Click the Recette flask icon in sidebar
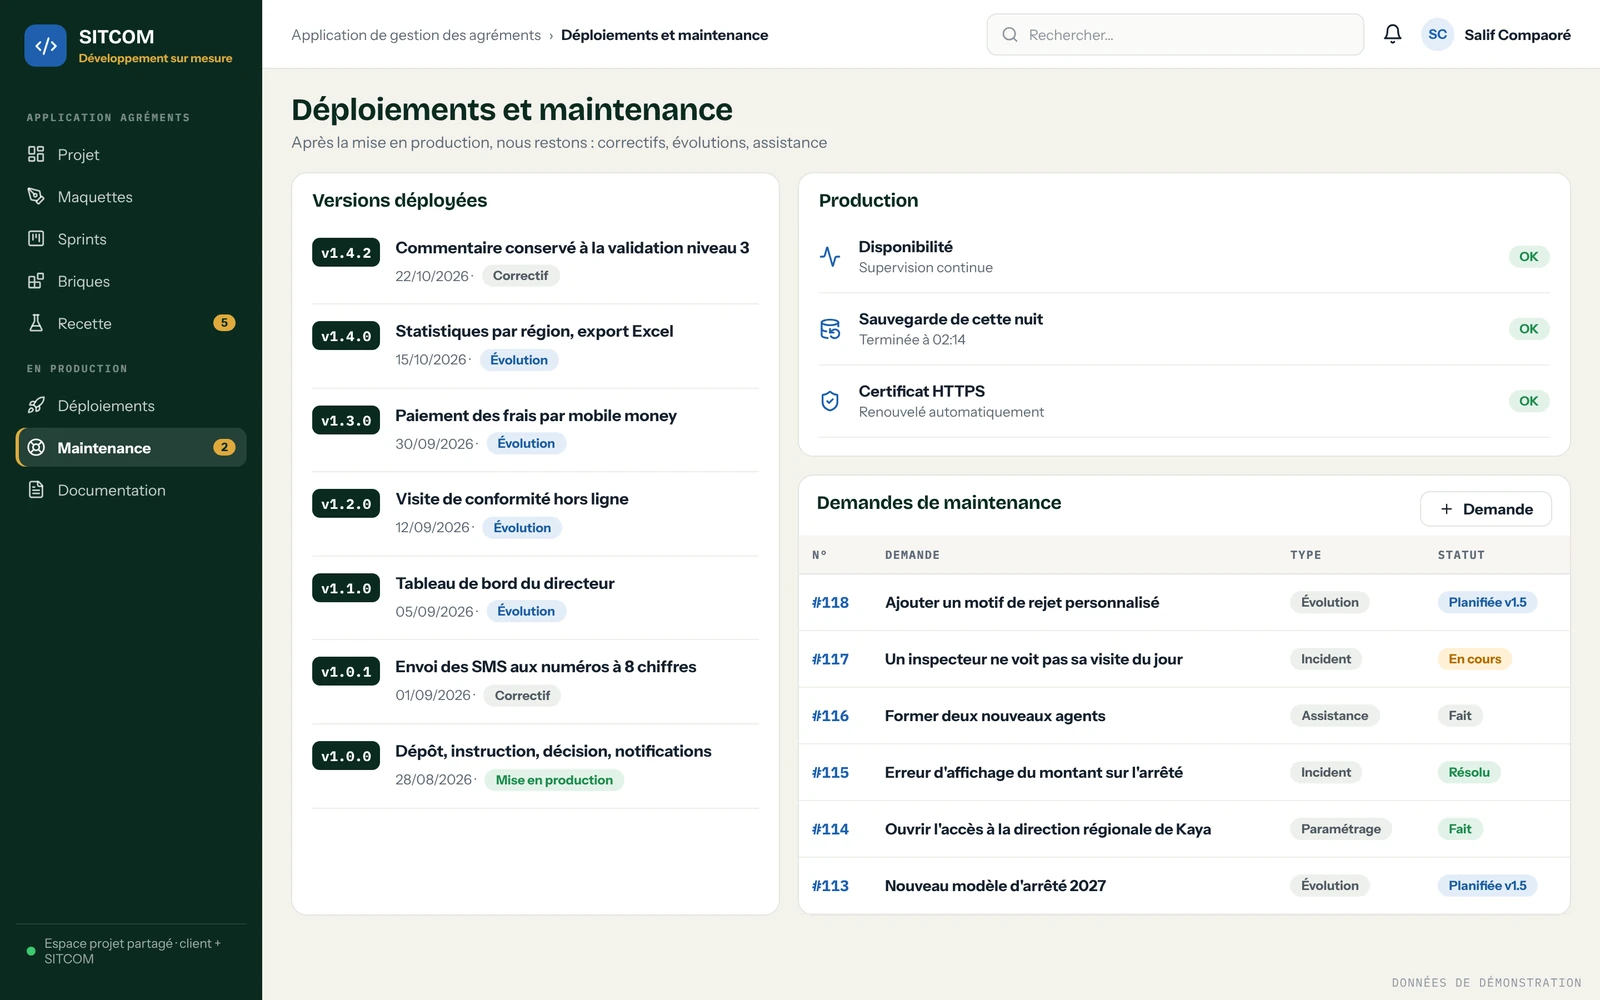1600x1000 pixels. tap(36, 323)
